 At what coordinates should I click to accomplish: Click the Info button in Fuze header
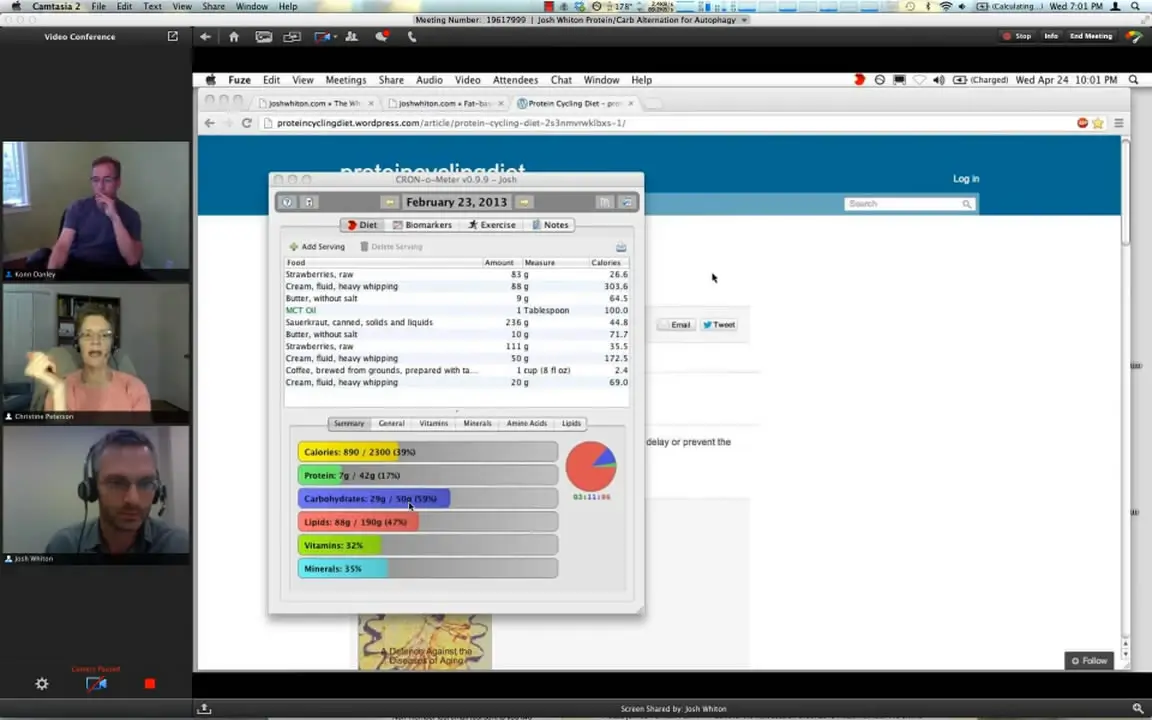pos(1051,36)
